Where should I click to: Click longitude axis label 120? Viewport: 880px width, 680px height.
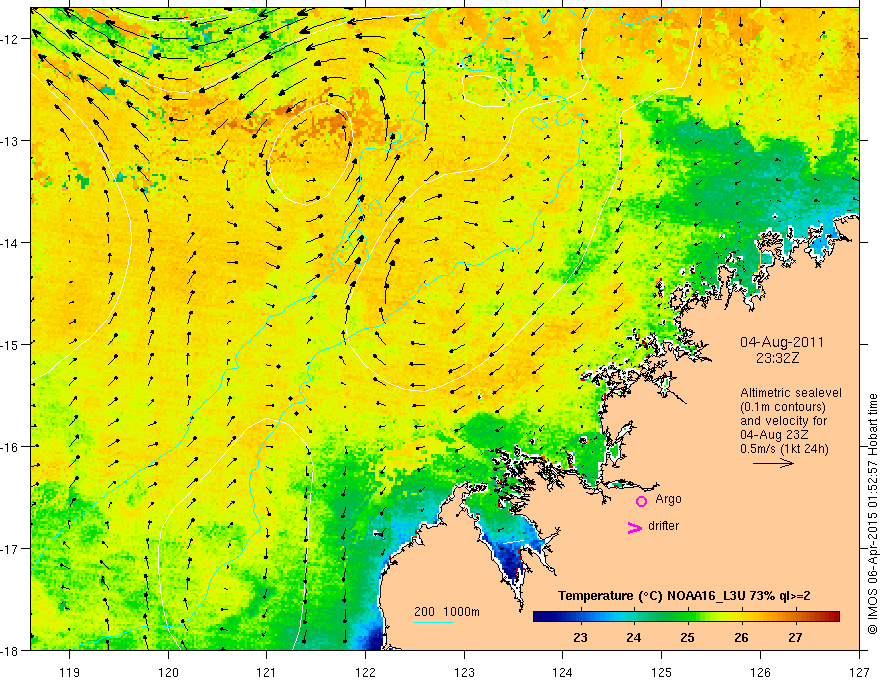[168, 672]
